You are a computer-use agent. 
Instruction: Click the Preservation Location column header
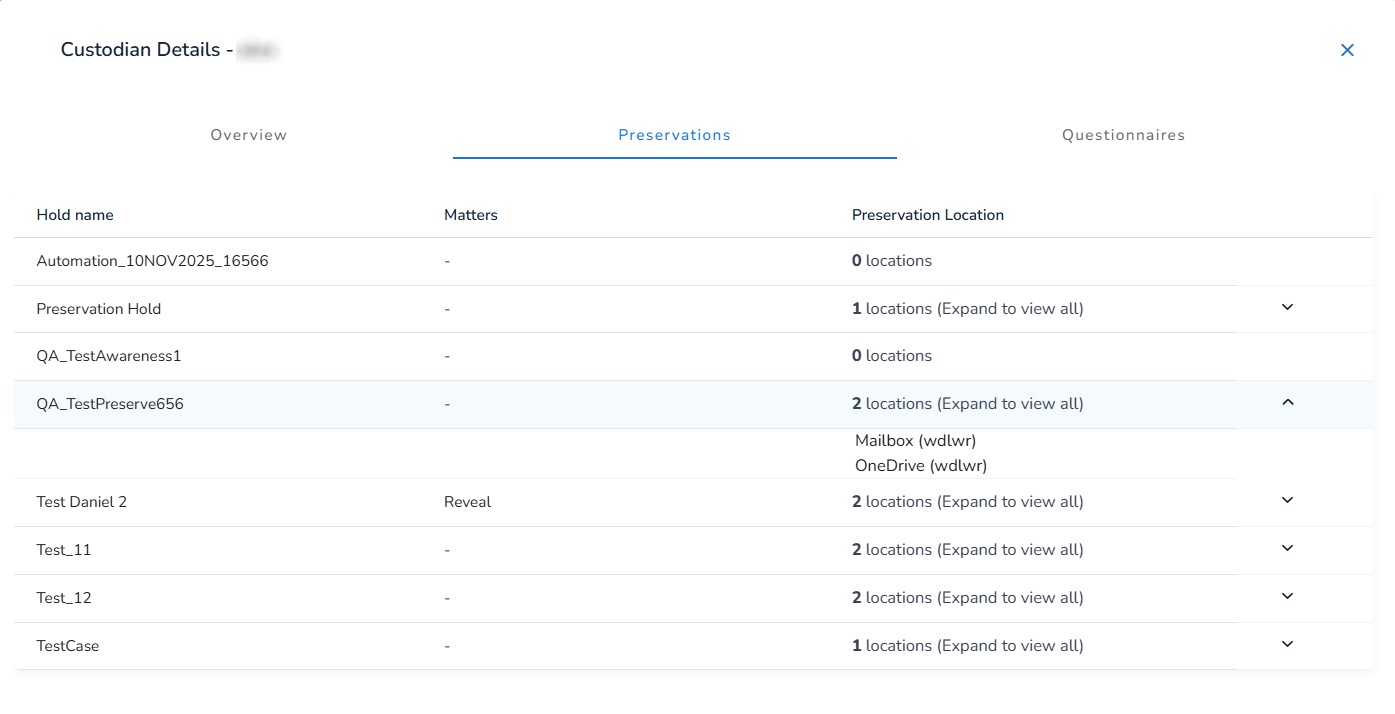(927, 215)
